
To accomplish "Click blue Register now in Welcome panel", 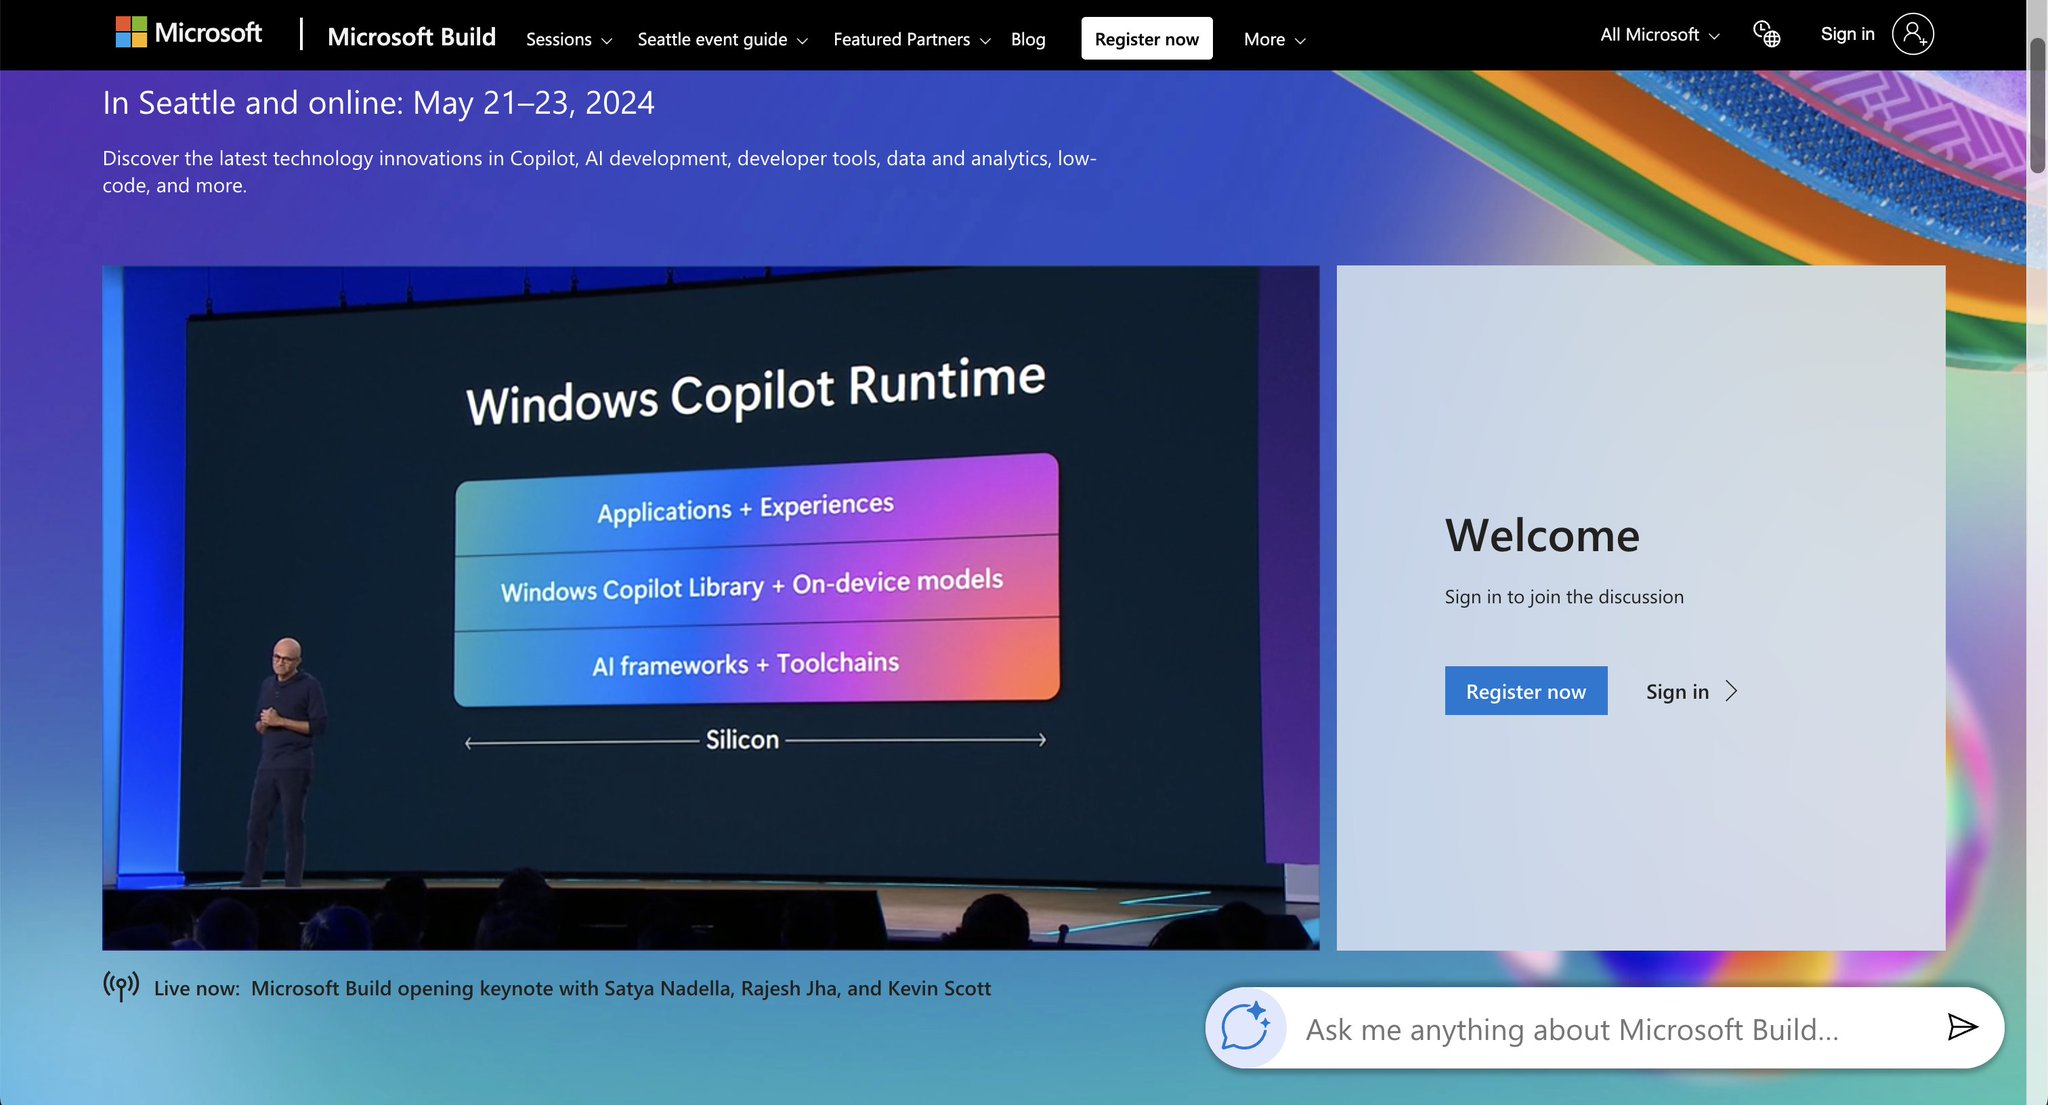I will click(1526, 691).
